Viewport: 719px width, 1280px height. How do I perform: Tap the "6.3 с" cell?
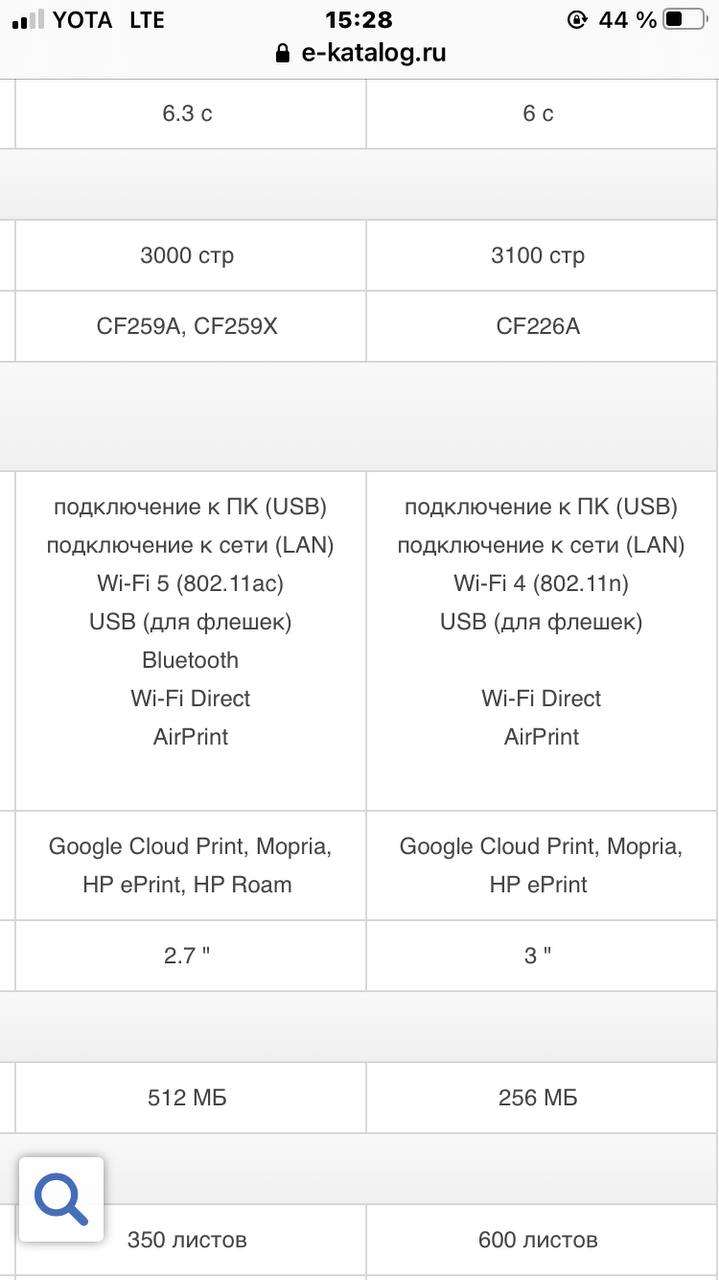tap(187, 113)
